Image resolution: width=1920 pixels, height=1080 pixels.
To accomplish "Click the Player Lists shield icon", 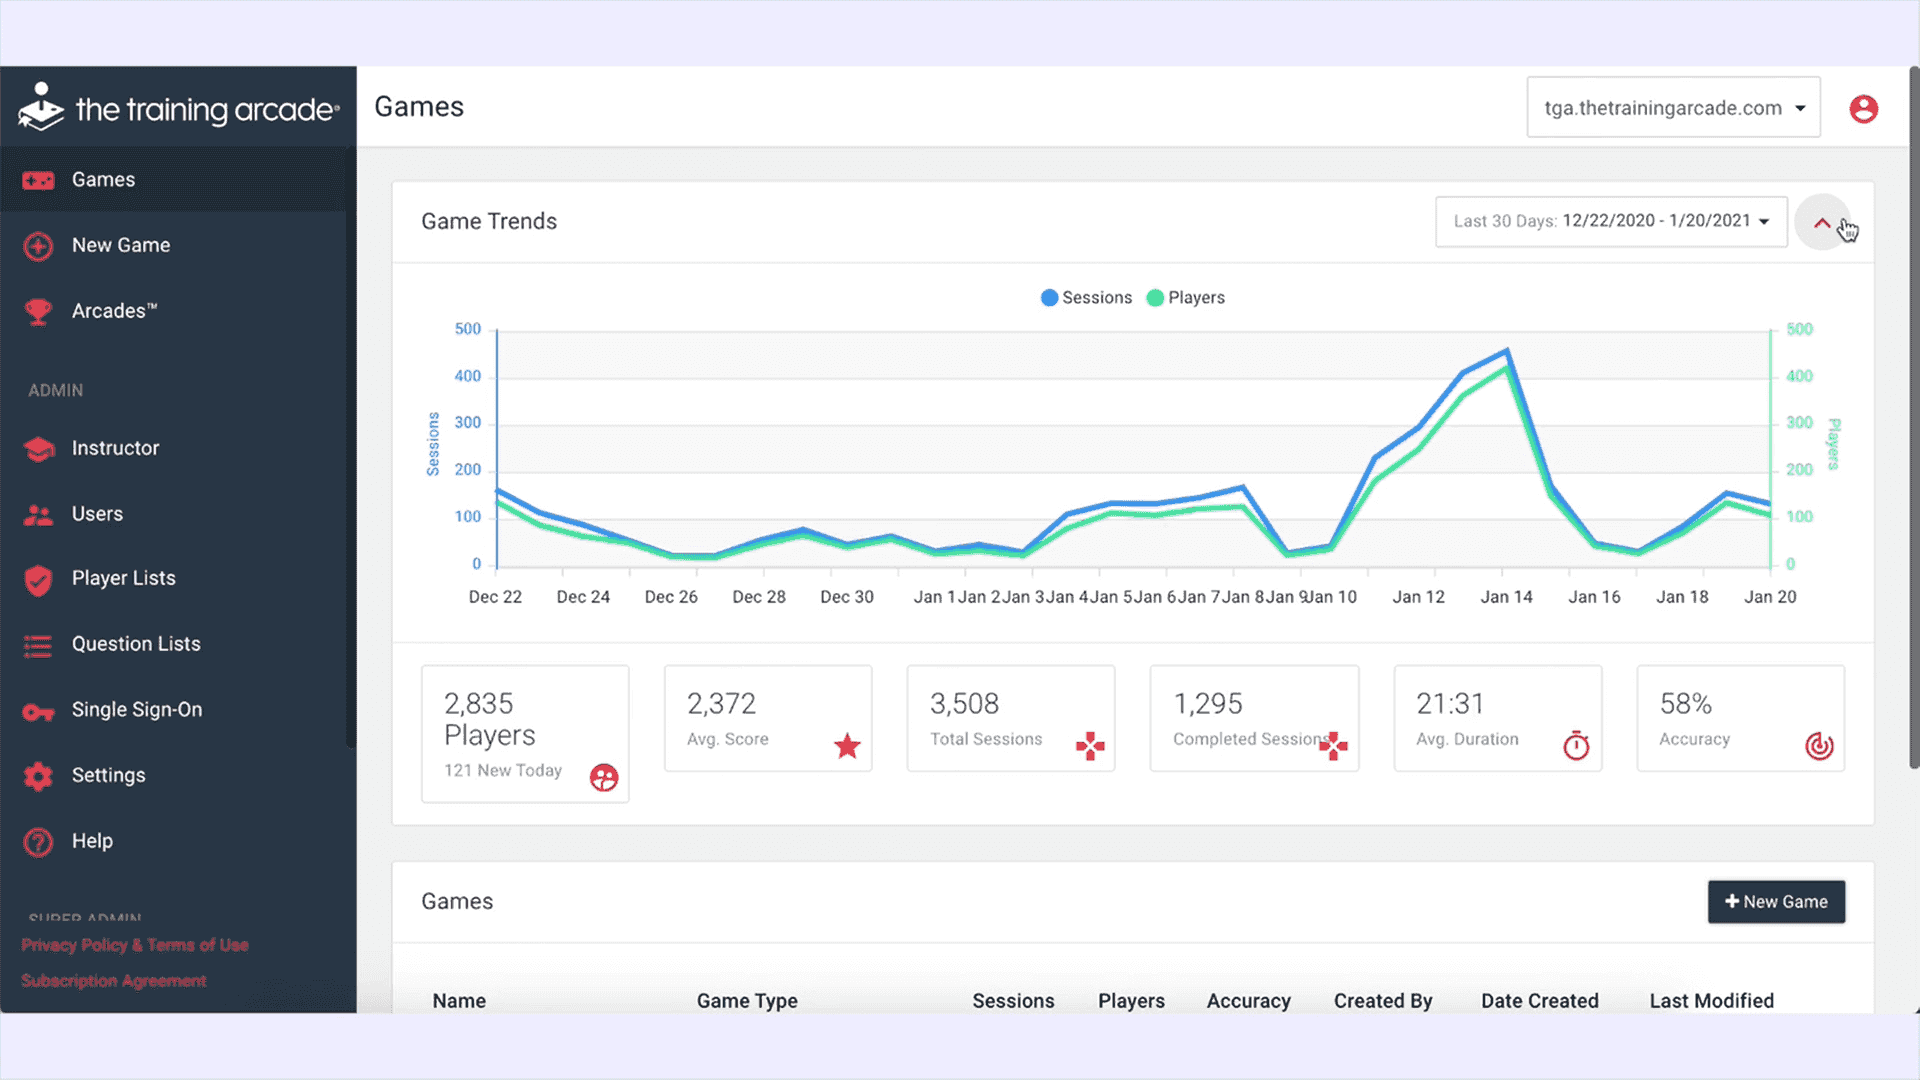I will click(38, 580).
